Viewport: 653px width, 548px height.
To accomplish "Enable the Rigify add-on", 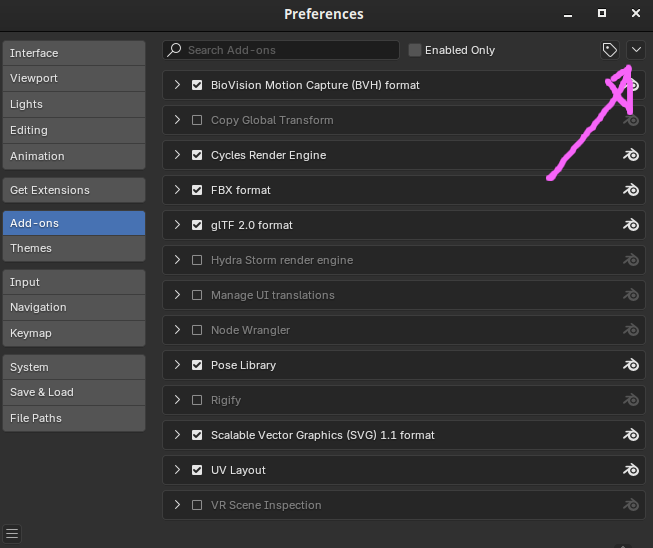I will click(x=197, y=400).
